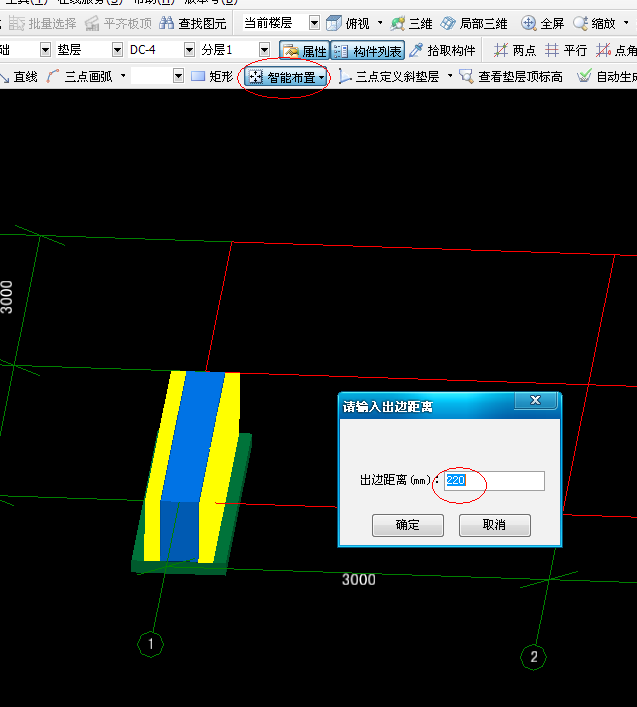Select the point-angle (点角) axis tool

615,50
